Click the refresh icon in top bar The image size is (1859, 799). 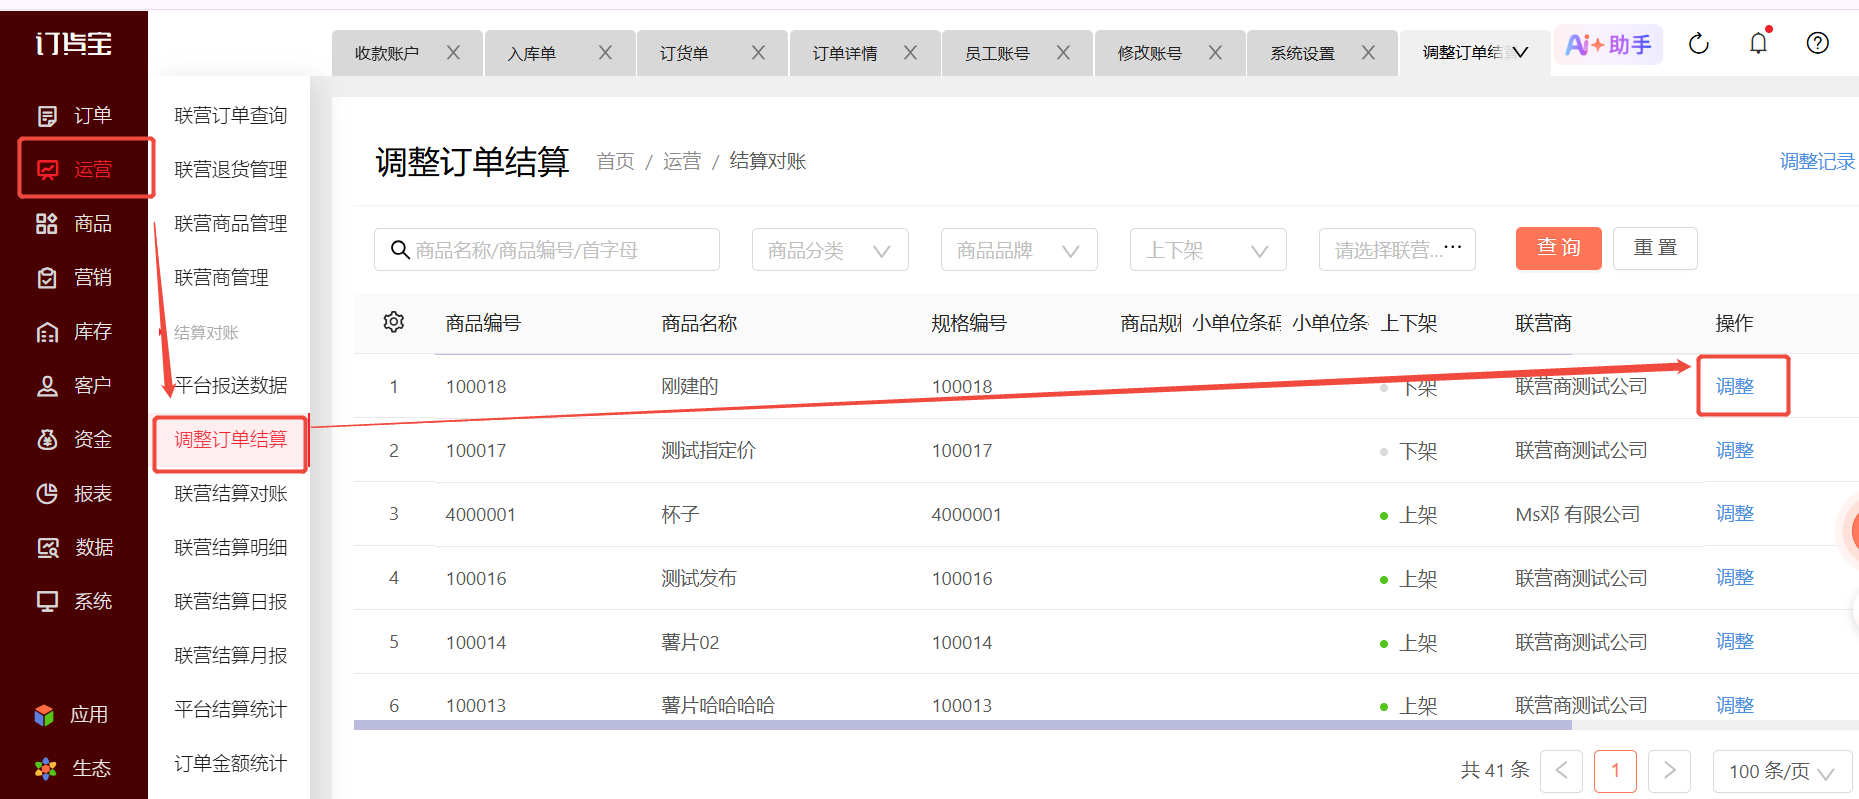[1699, 44]
